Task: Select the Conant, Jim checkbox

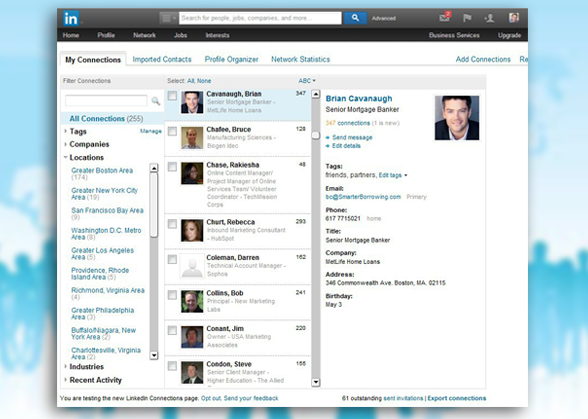Action: (172, 330)
